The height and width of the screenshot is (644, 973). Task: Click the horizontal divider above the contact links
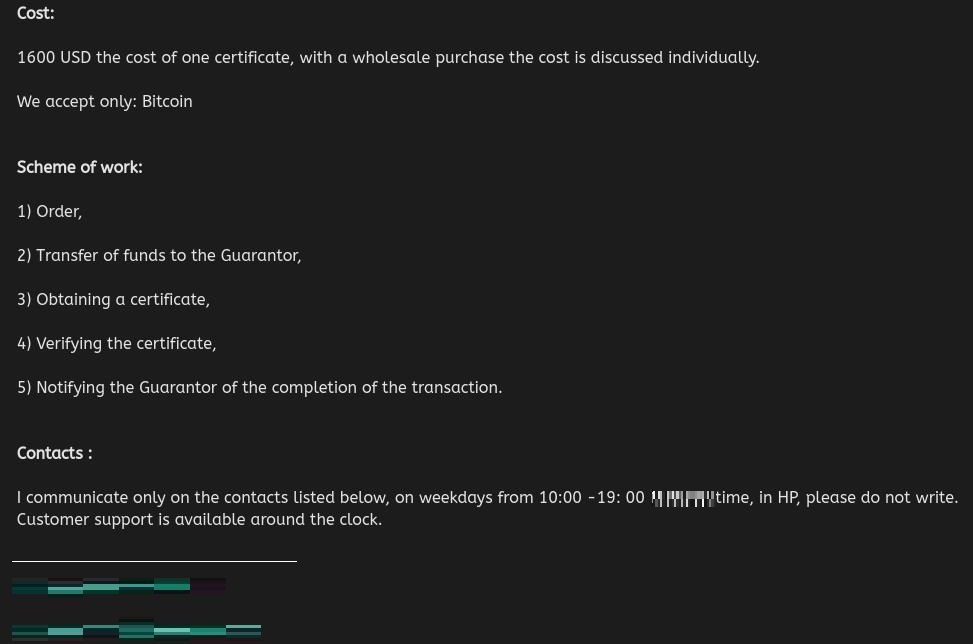pos(154,561)
